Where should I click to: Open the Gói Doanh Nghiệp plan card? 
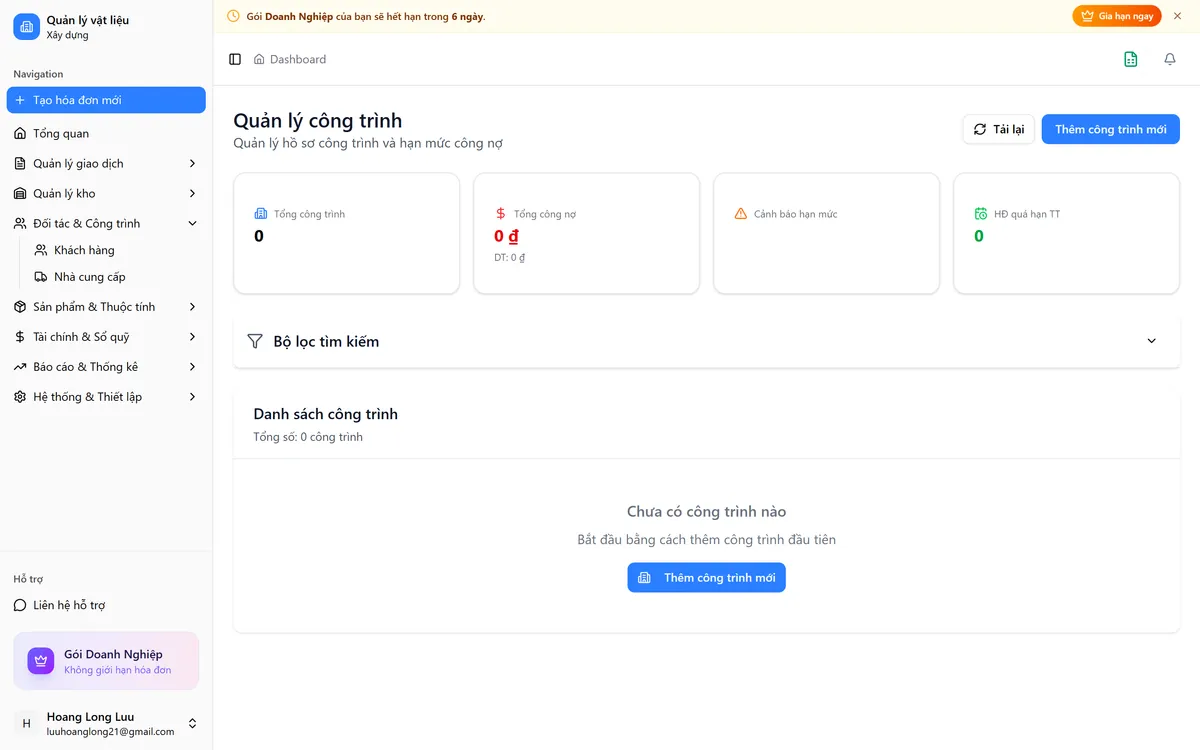pyautogui.click(x=106, y=661)
